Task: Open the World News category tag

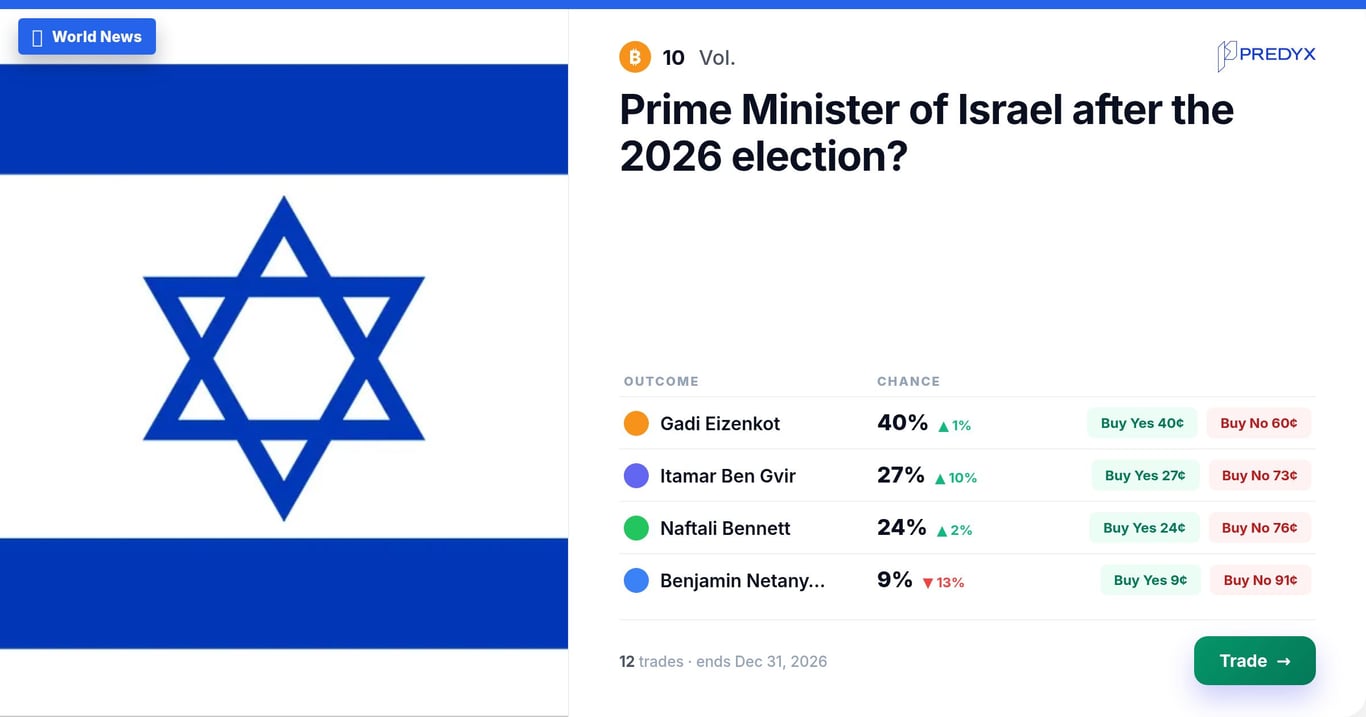Action: click(87, 37)
